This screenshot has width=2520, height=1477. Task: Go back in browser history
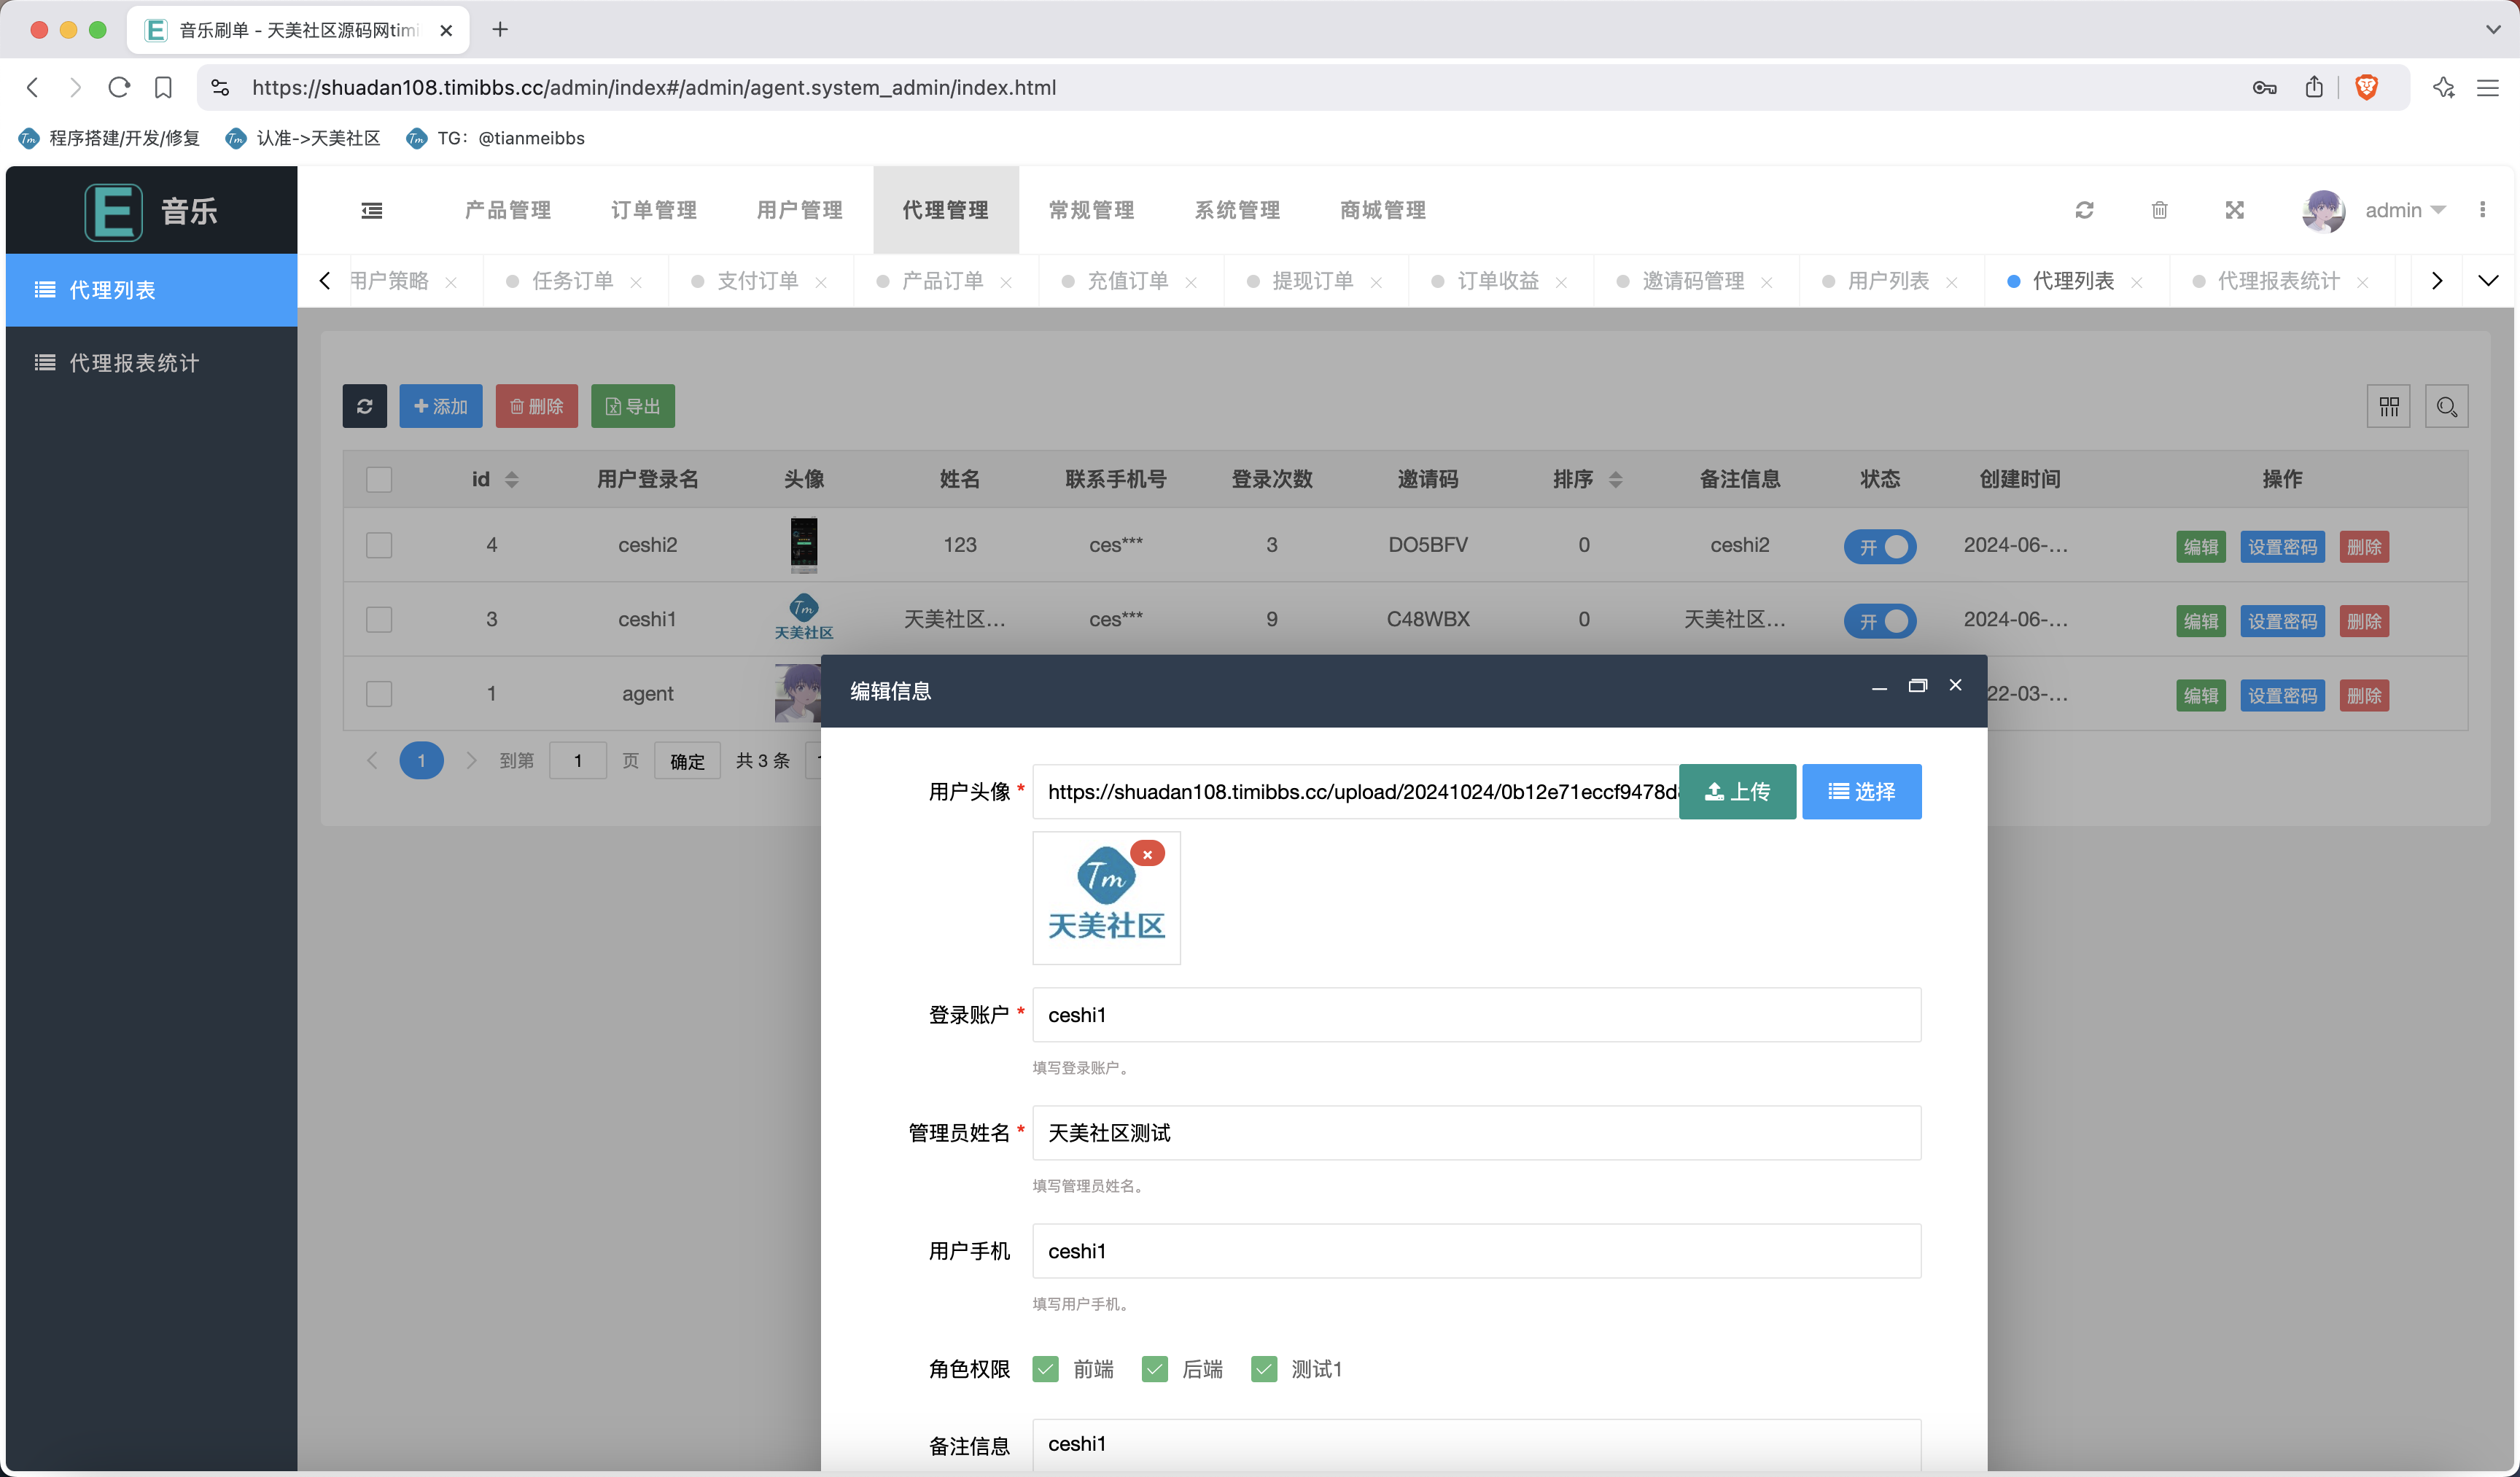point(33,88)
